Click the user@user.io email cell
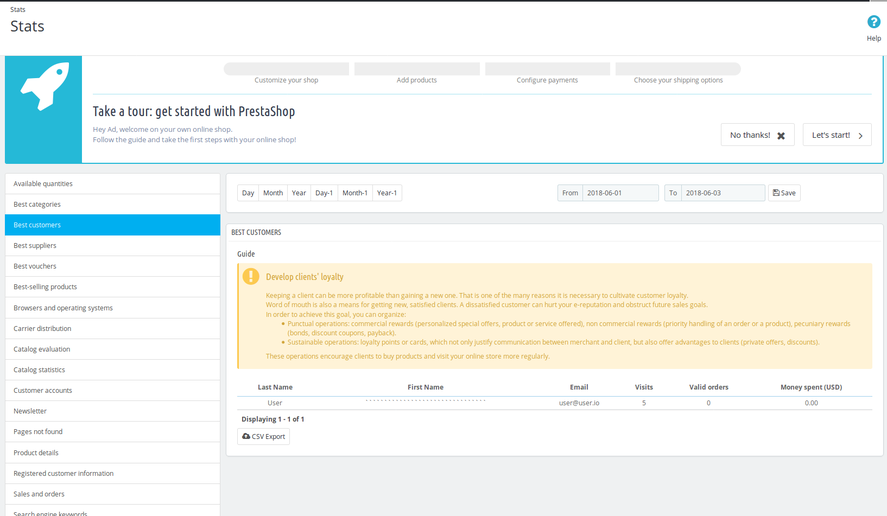887x516 pixels. 579,403
